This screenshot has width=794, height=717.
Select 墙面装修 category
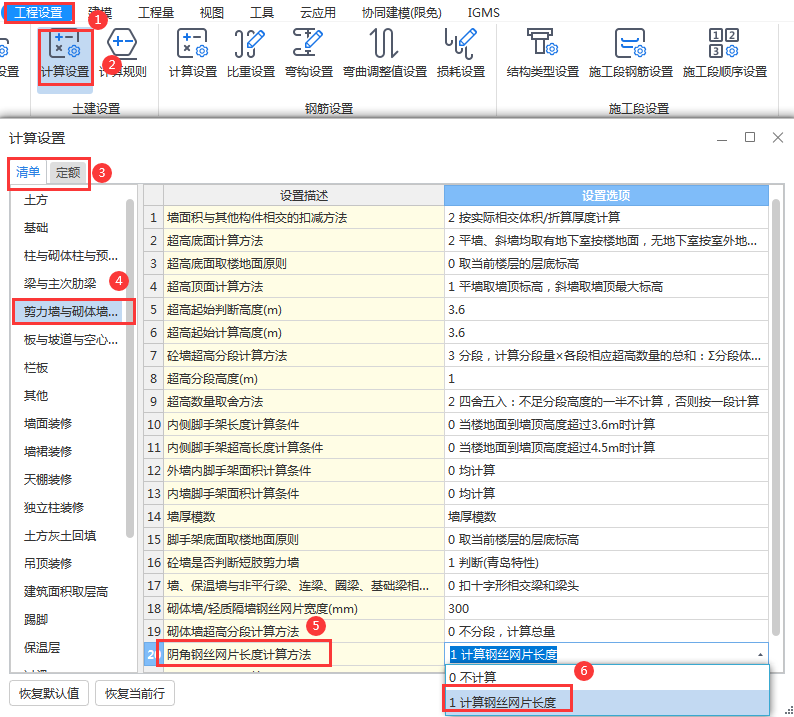tap(48, 423)
